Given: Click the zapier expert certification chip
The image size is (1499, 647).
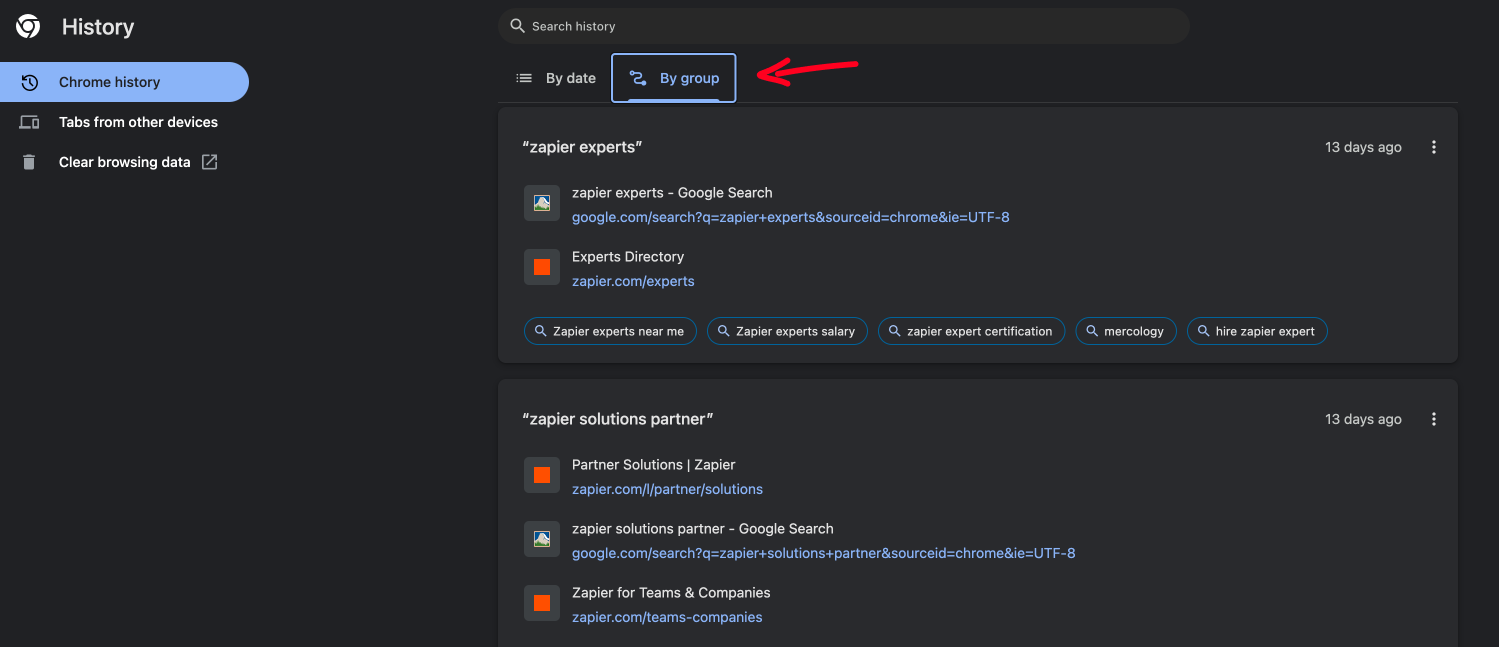Looking at the screenshot, I should pyautogui.click(x=971, y=331).
